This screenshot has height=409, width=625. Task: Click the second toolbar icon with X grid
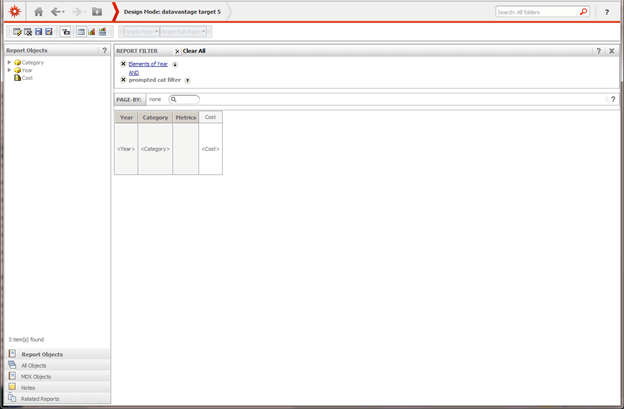pos(28,31)
